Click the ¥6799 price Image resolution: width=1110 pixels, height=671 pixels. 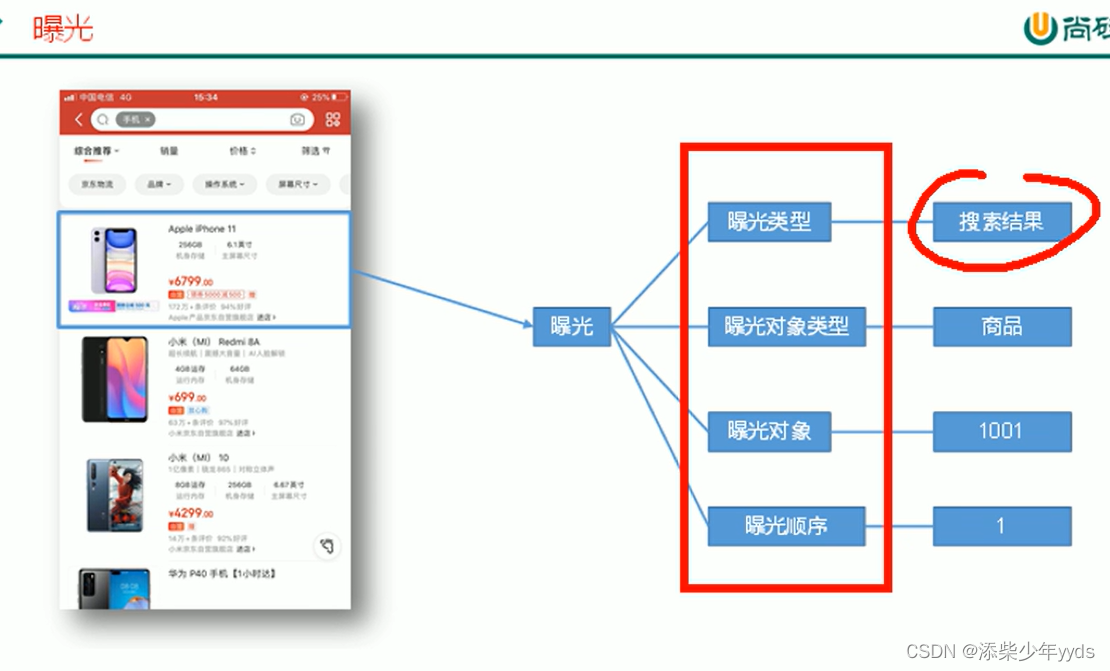coord(190,281)
